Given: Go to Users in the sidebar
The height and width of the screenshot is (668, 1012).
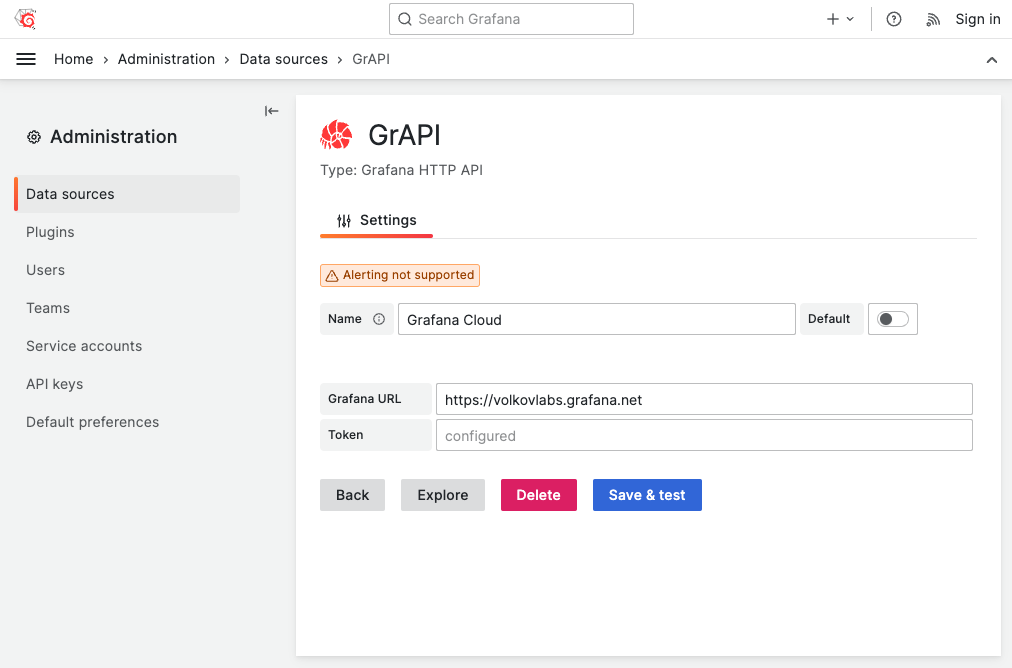Looking at the screenshot, I should [45, 270].
